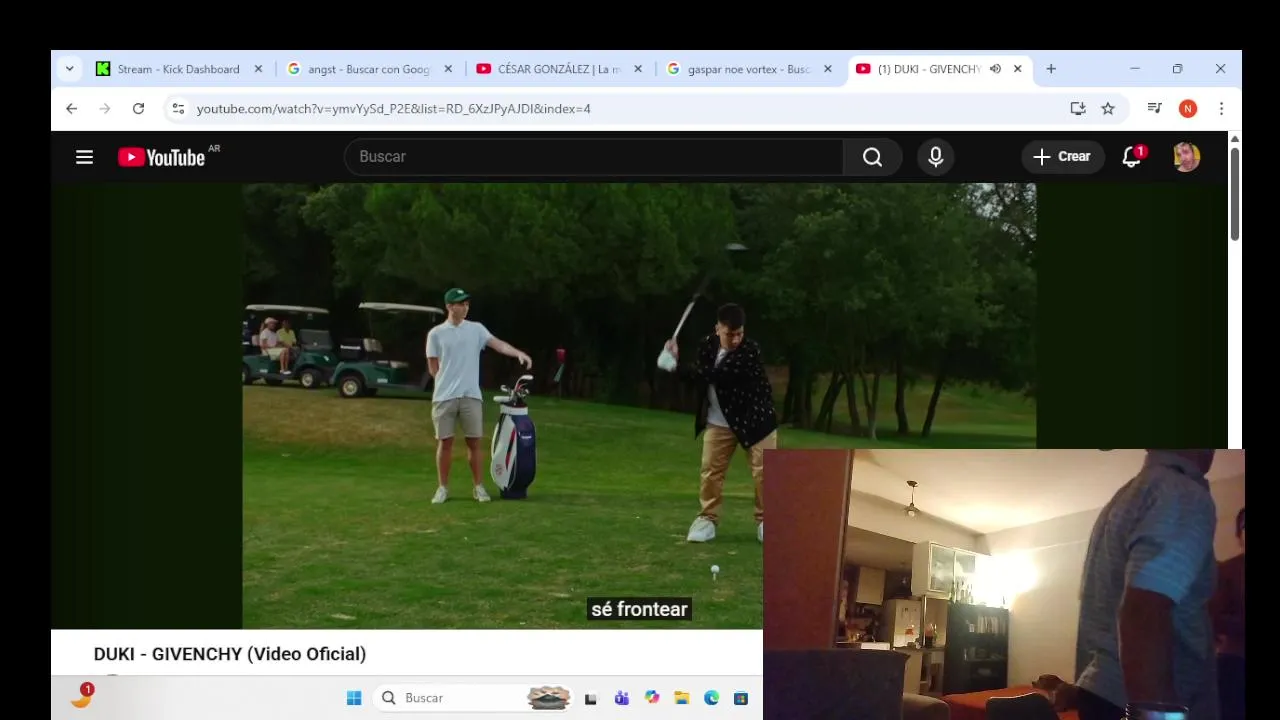Click the 'sé frontear' subtitle caption
Image resolution: width=1280 pixels, height=720 pixels.
click(639, 609)
